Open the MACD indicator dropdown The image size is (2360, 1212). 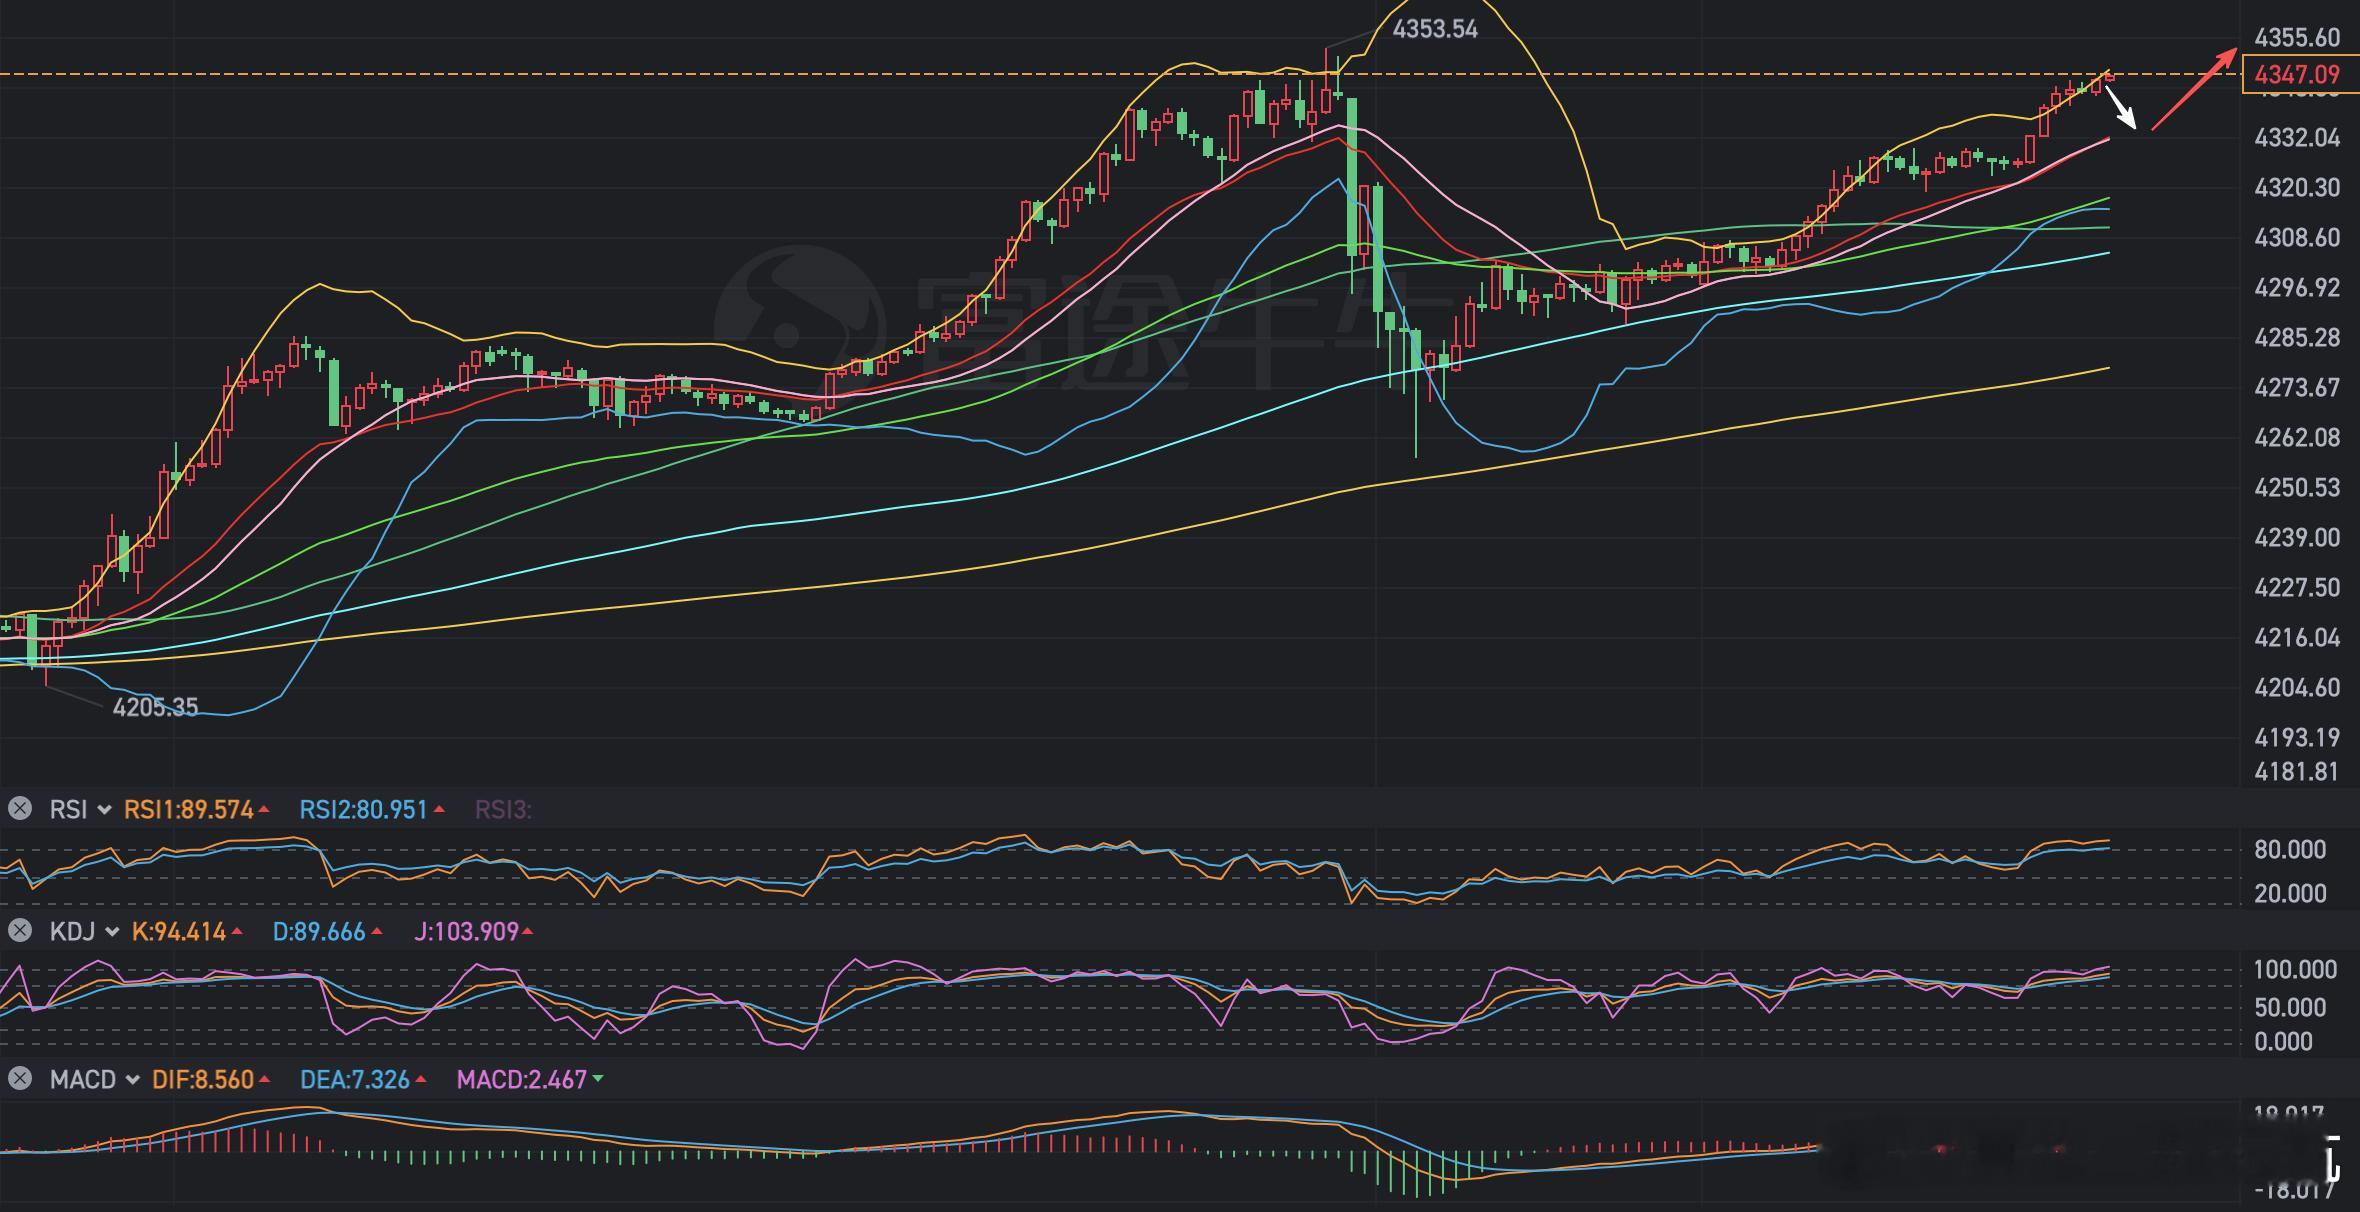[132, 1080]
